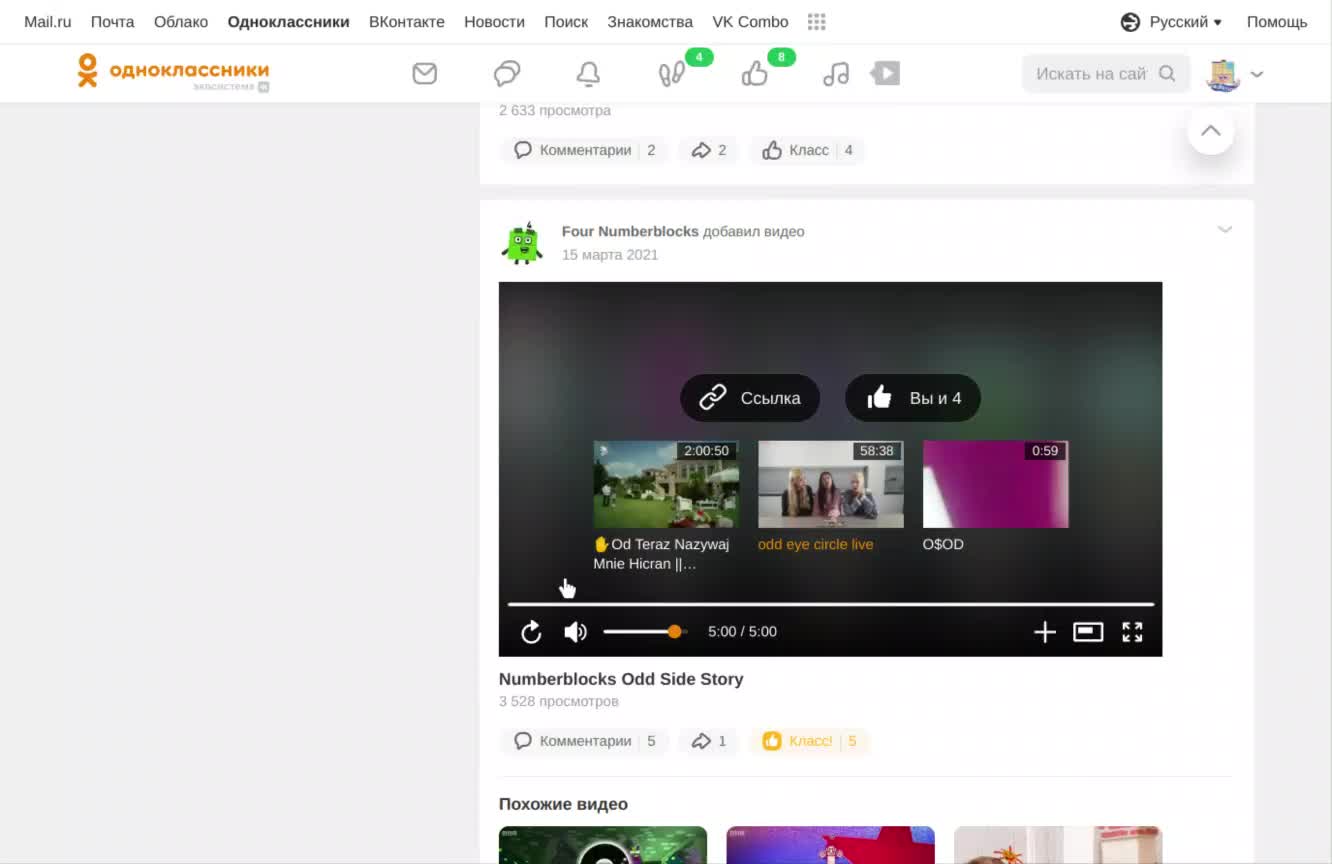
Task: Click the search magnifier icon
Action: (1167, 73)
